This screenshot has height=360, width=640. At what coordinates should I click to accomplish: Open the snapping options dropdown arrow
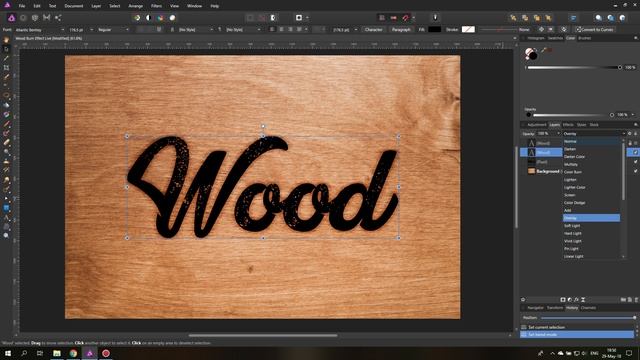click(413, 18)
